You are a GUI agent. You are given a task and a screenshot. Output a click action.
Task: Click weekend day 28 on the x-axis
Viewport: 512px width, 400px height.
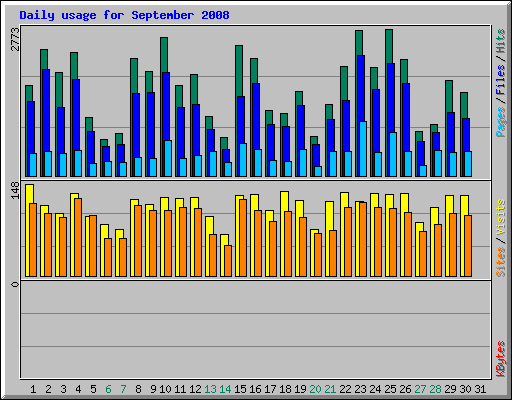click(435, 389)
